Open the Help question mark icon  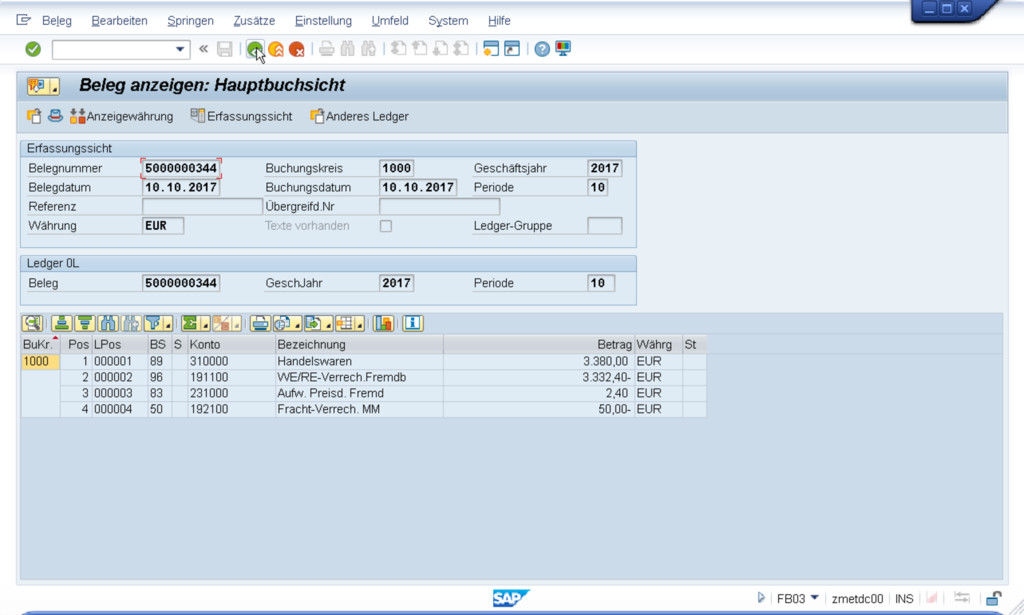[542, 49]
